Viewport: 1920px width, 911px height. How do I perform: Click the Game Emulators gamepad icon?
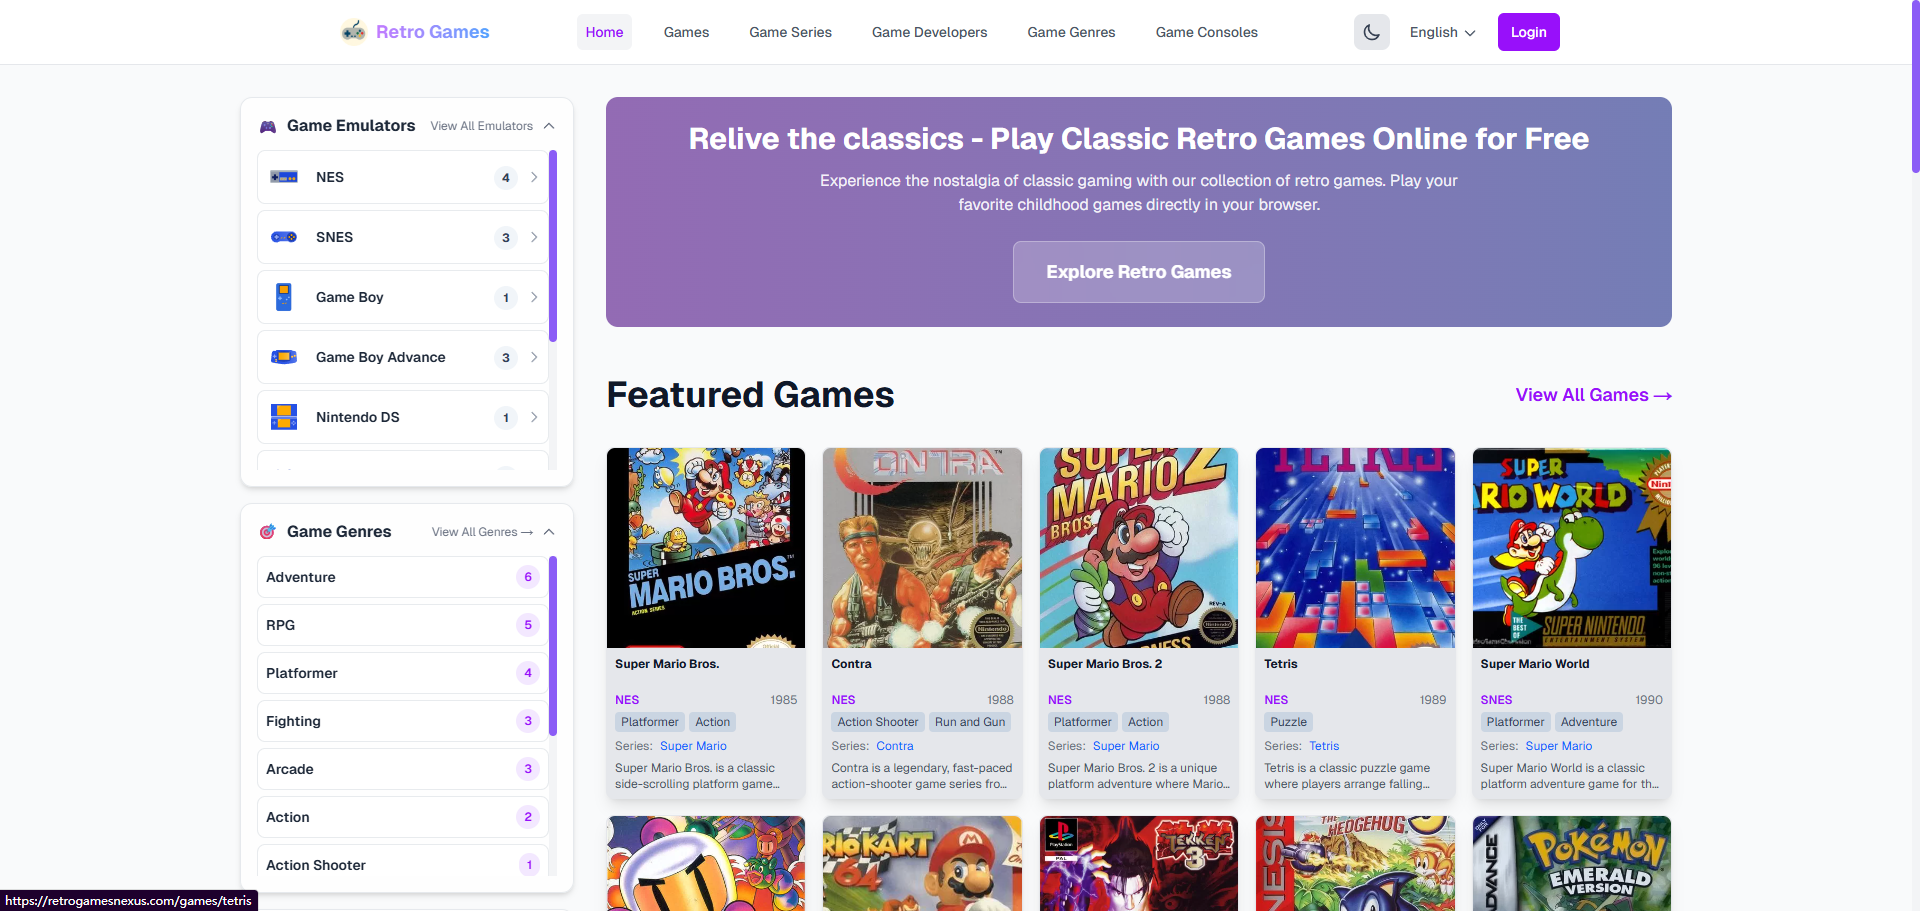[268, 126]
